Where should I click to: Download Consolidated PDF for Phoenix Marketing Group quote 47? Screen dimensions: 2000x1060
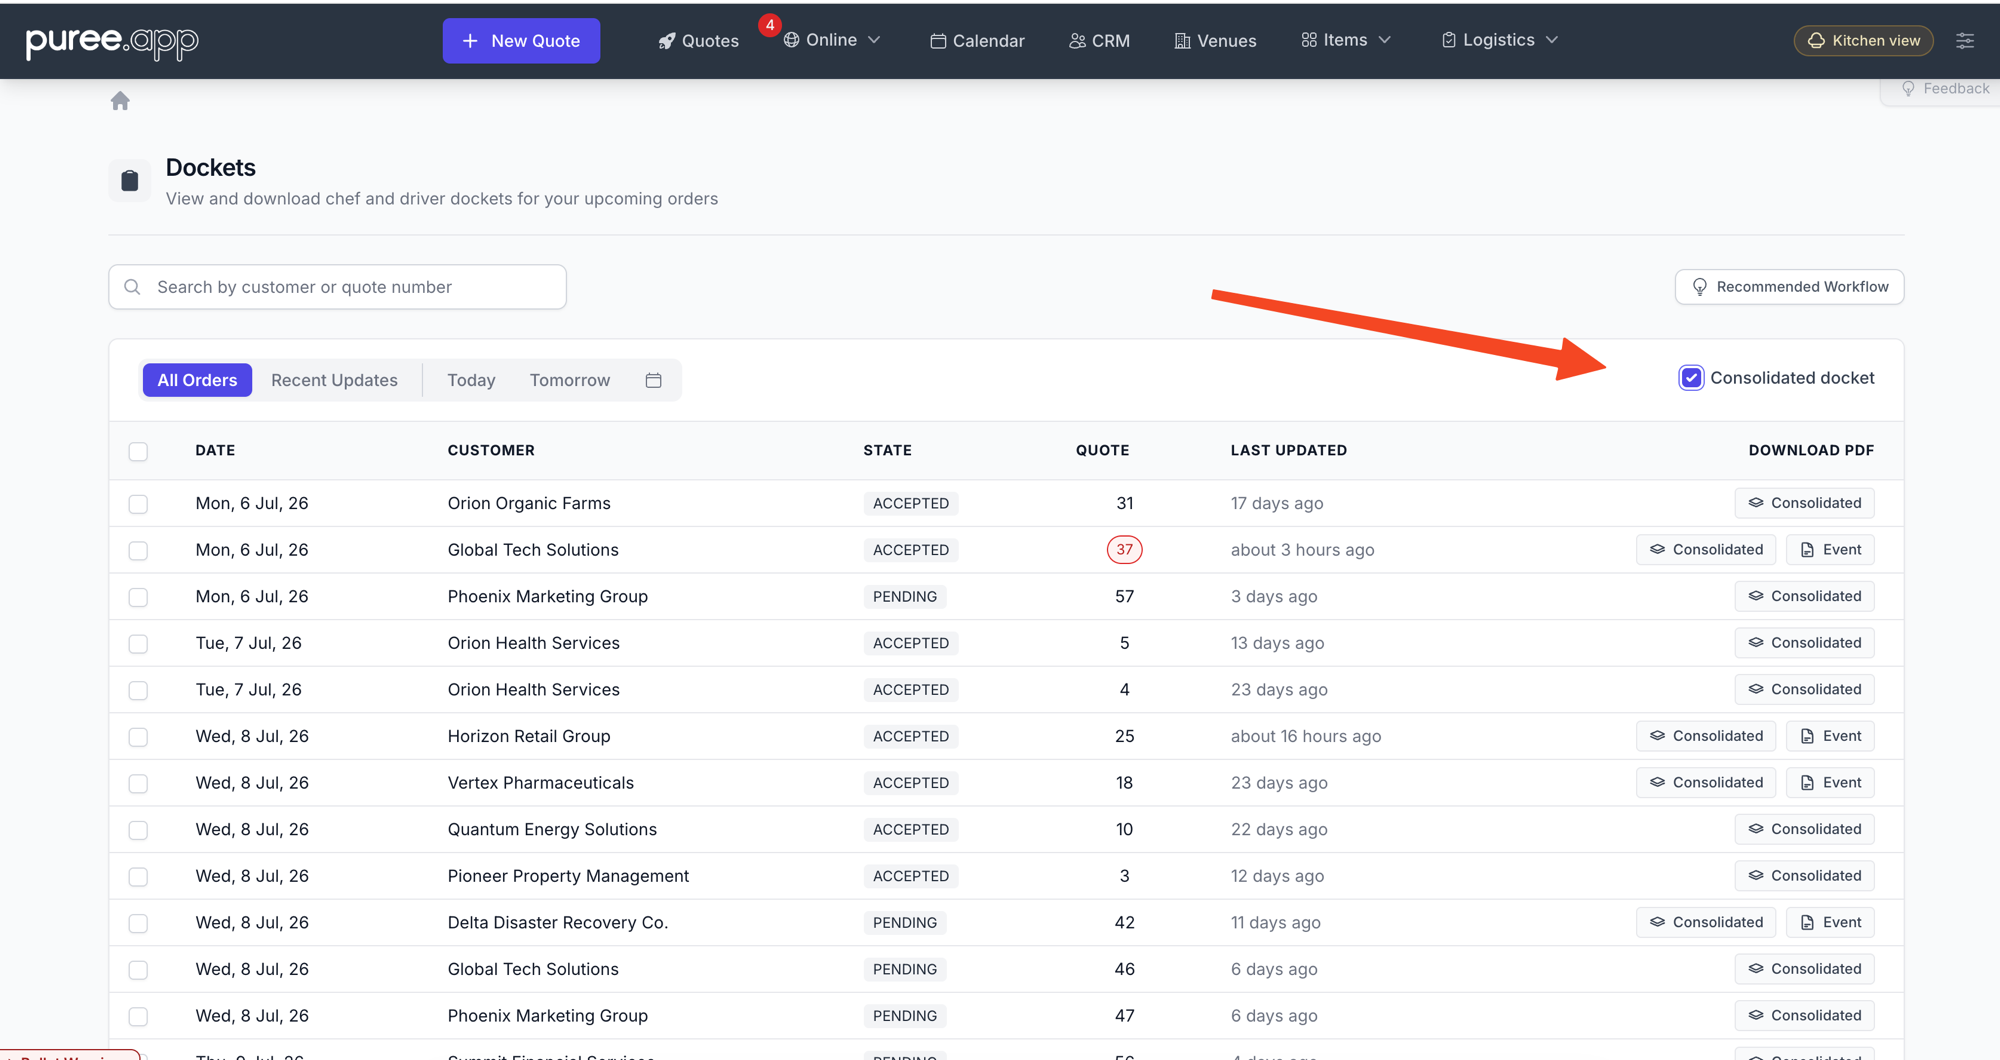pyautogui.click(x=1804, y=1015)
